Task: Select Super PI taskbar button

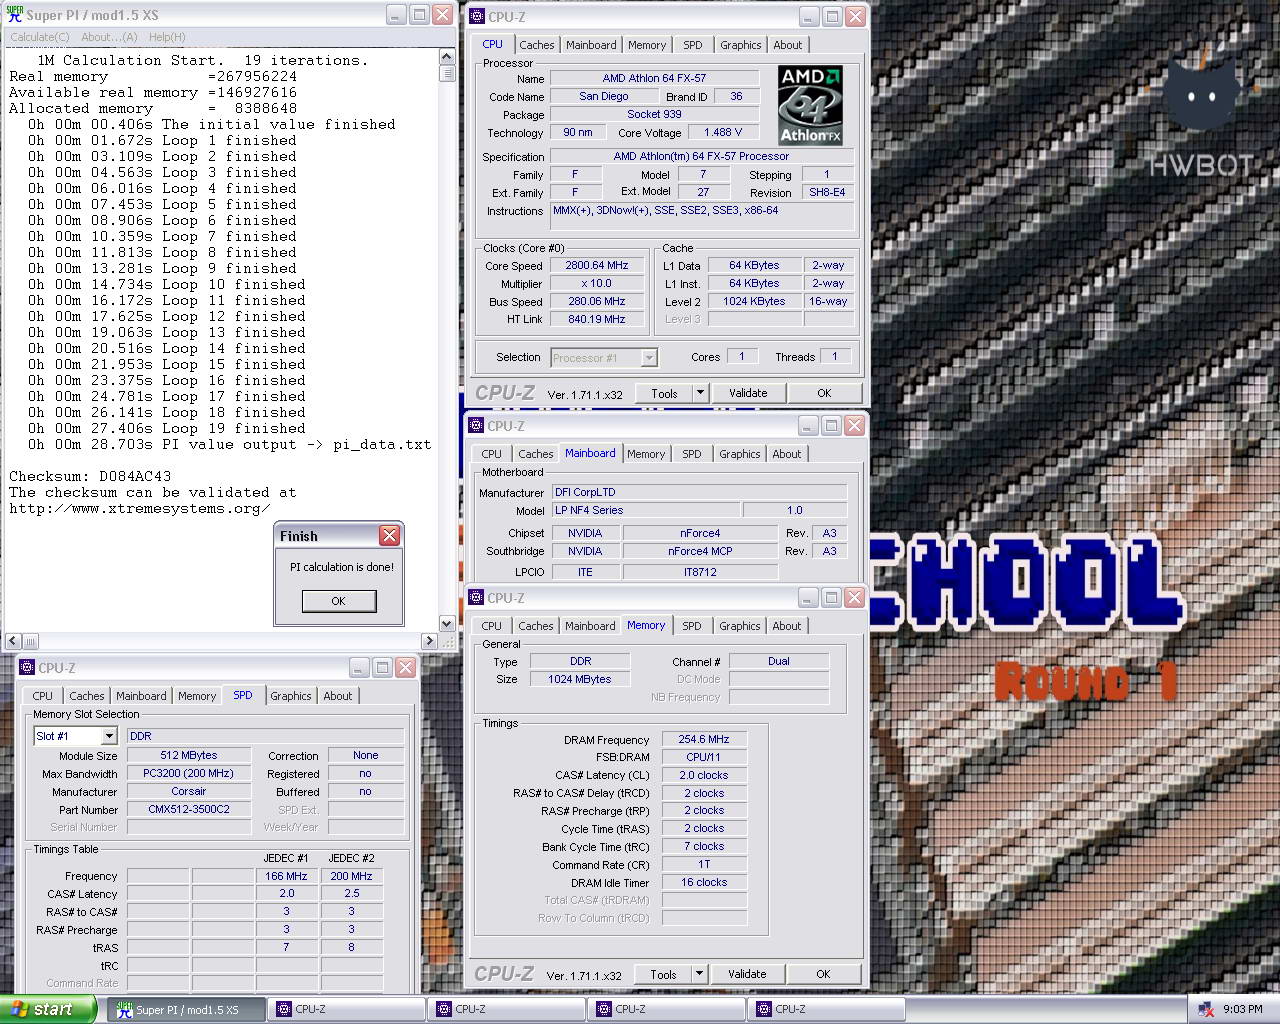Action: (187, 1010)
